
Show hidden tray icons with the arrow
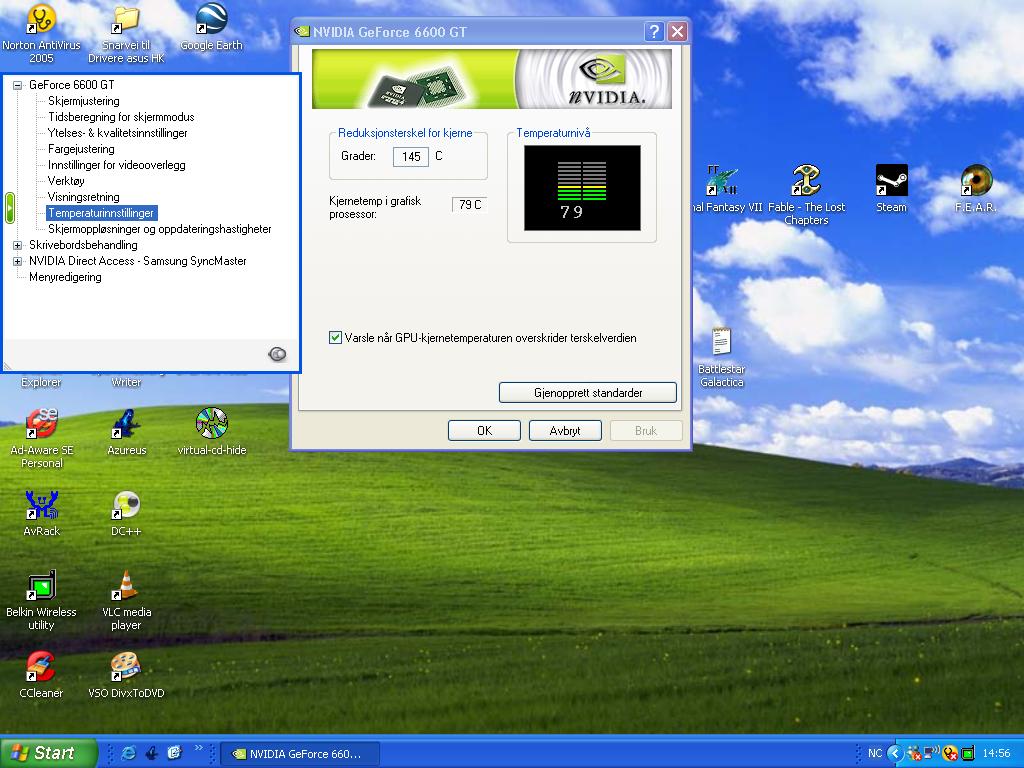[895, 753]
